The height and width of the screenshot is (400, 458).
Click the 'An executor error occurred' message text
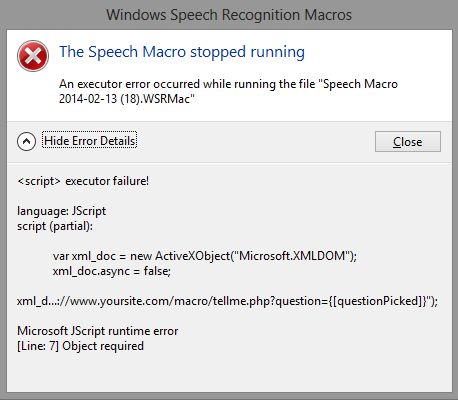point(228,91)
